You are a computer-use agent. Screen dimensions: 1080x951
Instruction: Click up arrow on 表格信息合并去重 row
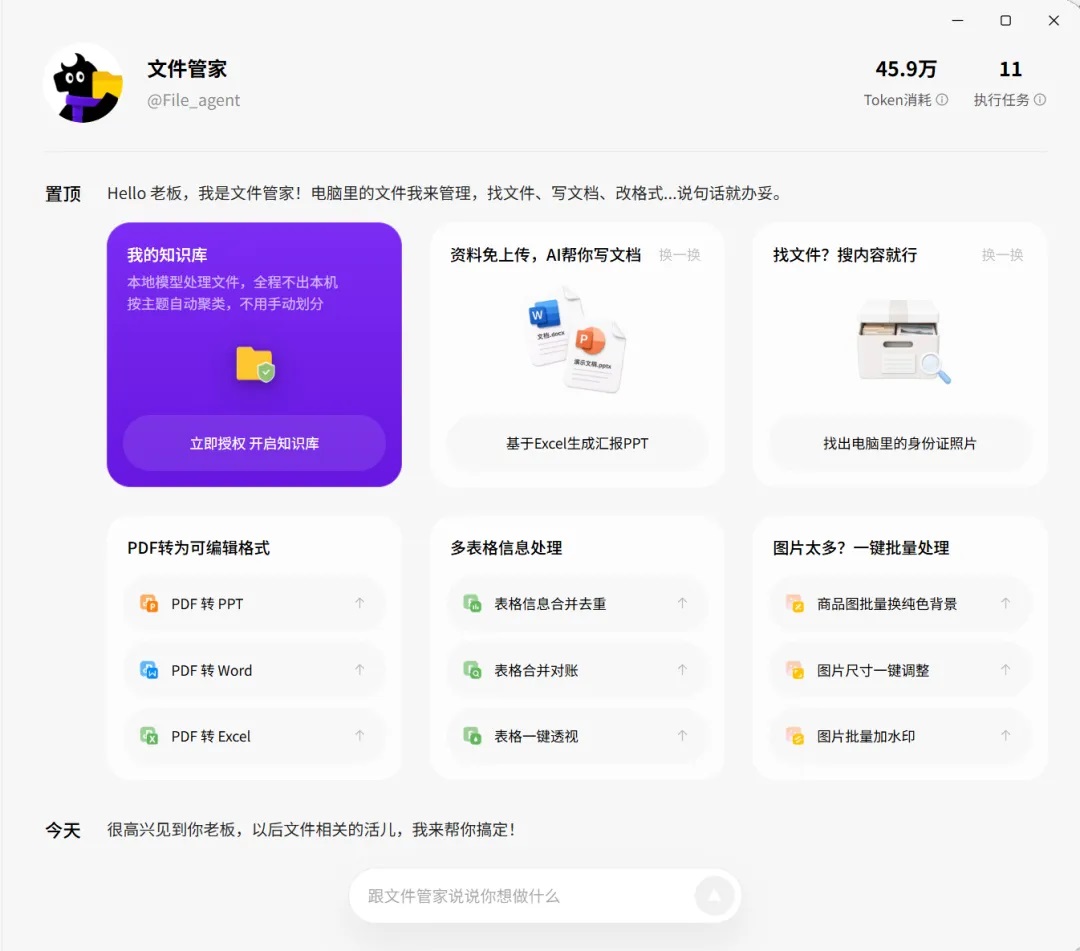(682, 603)
